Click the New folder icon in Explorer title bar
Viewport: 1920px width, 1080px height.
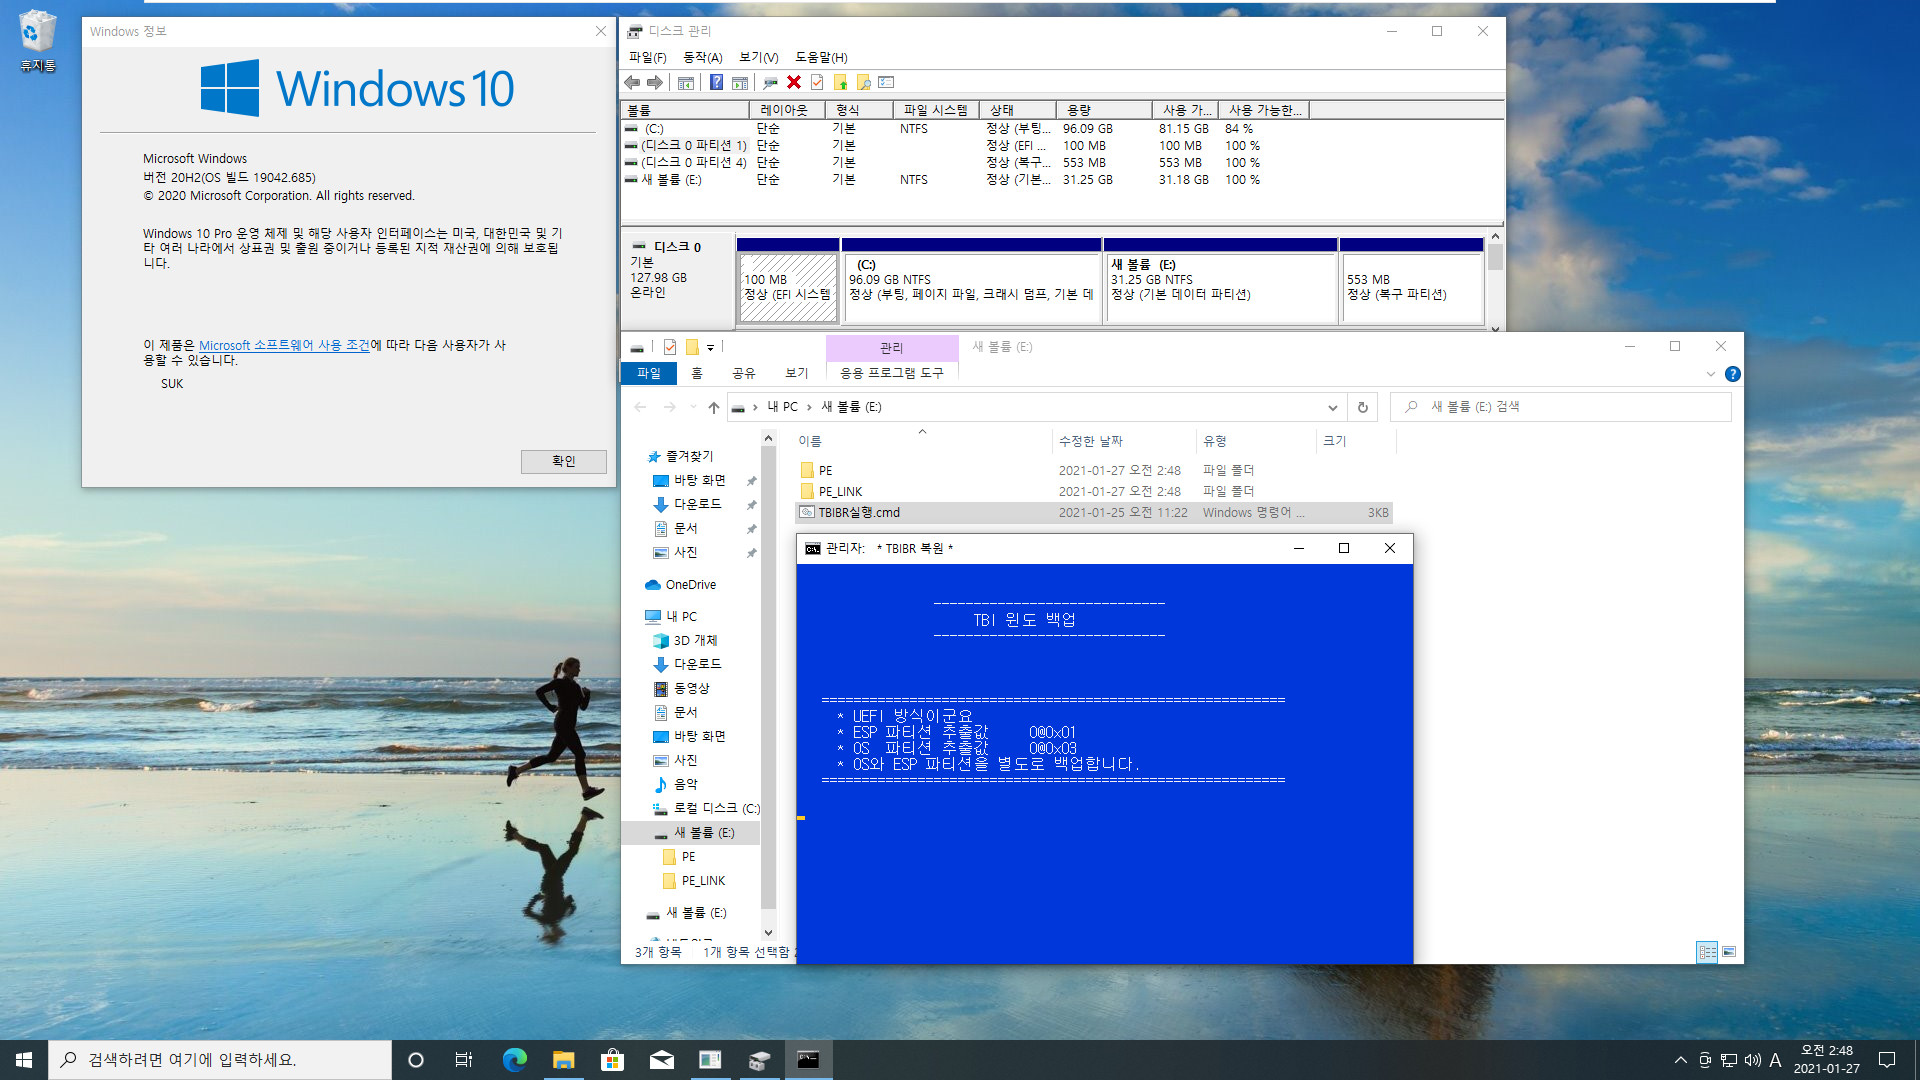[x=692, y=347]
